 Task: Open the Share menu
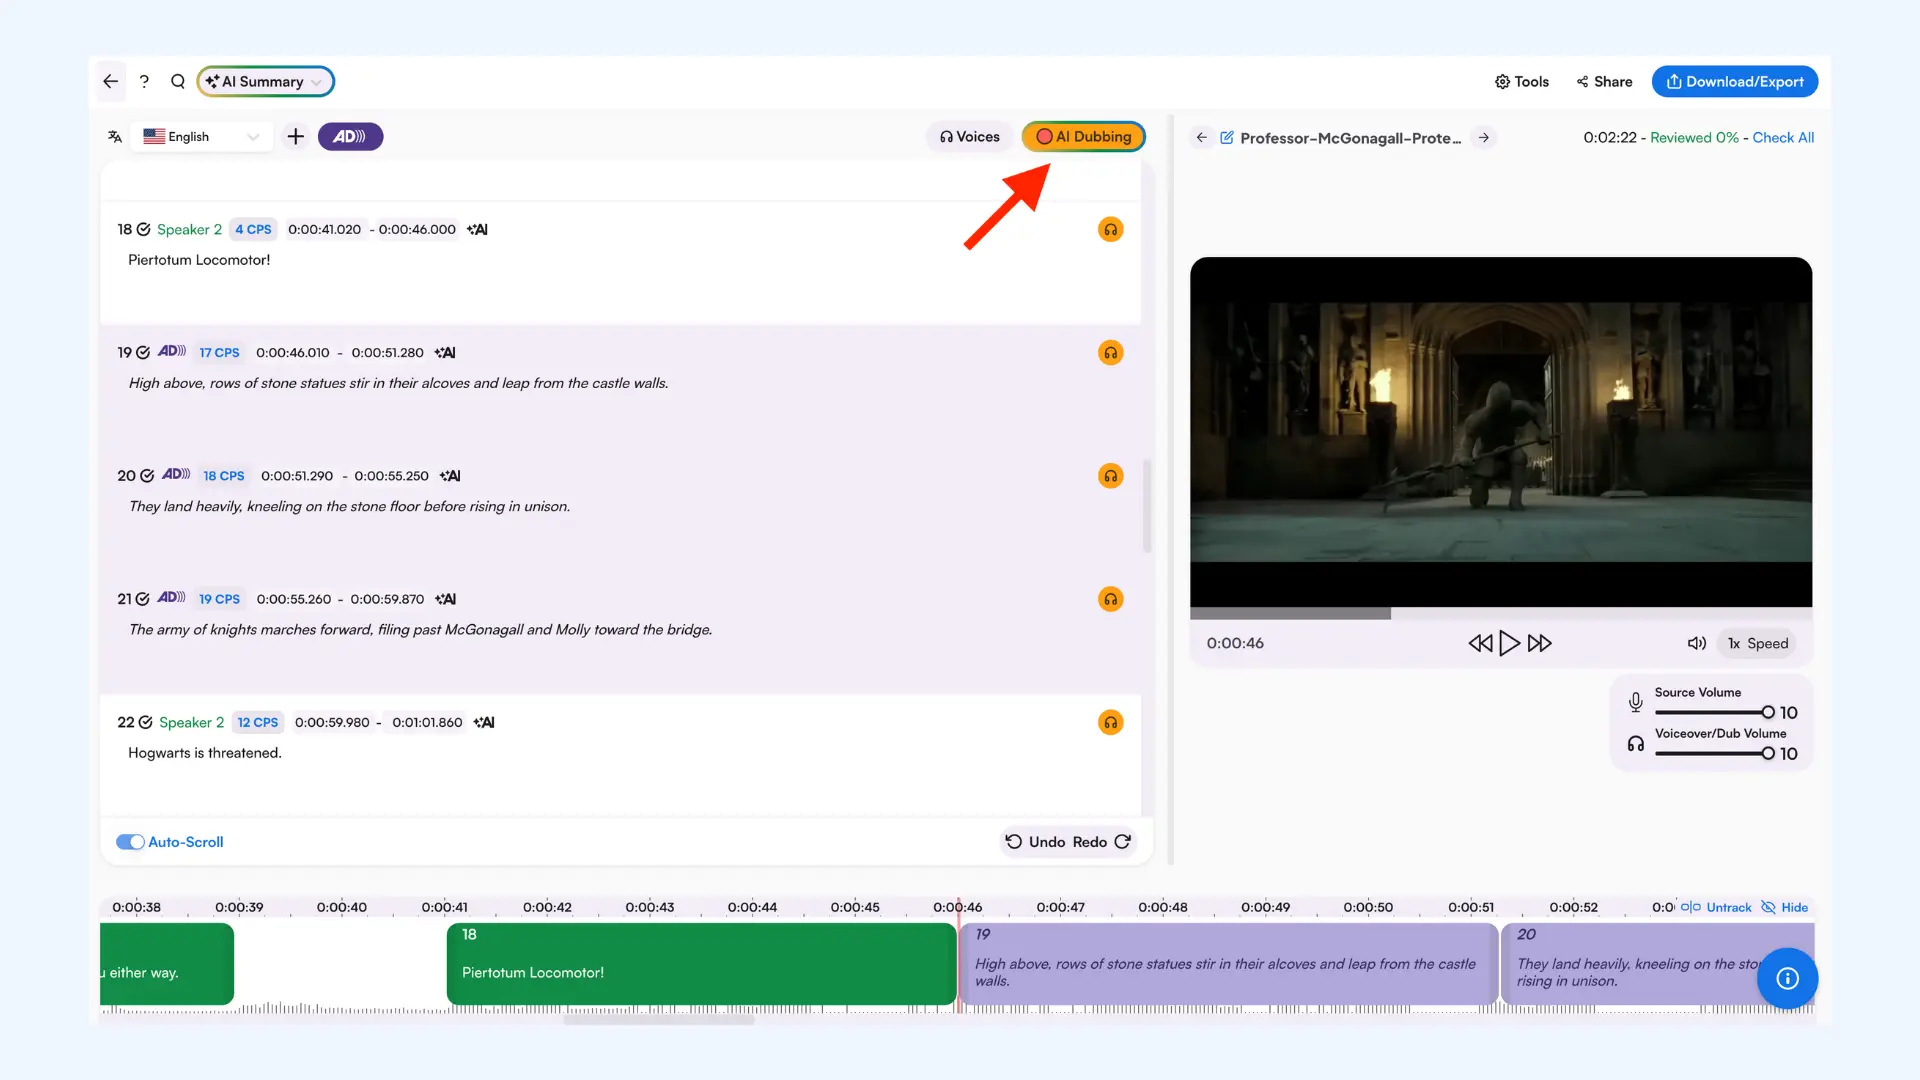[x=1603, y=81]
